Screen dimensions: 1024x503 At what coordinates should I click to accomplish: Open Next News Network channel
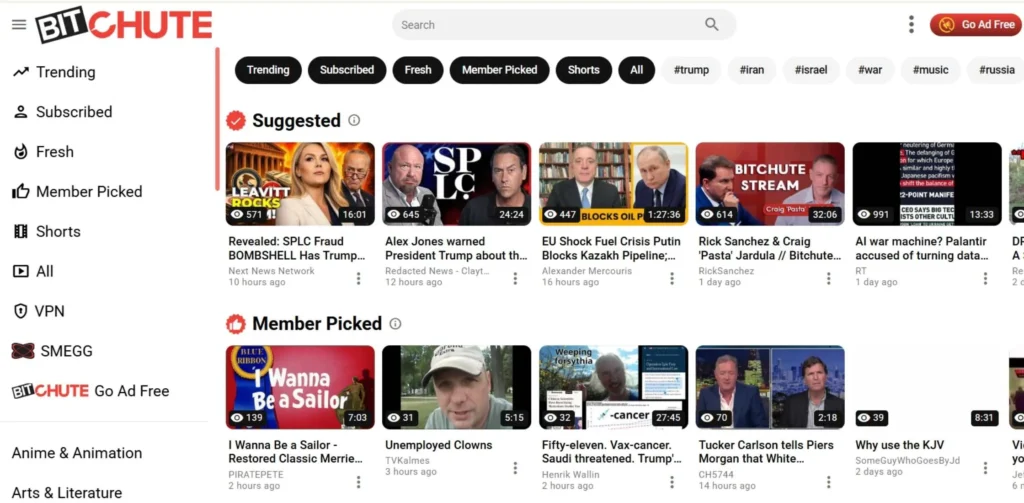(271, 270)
